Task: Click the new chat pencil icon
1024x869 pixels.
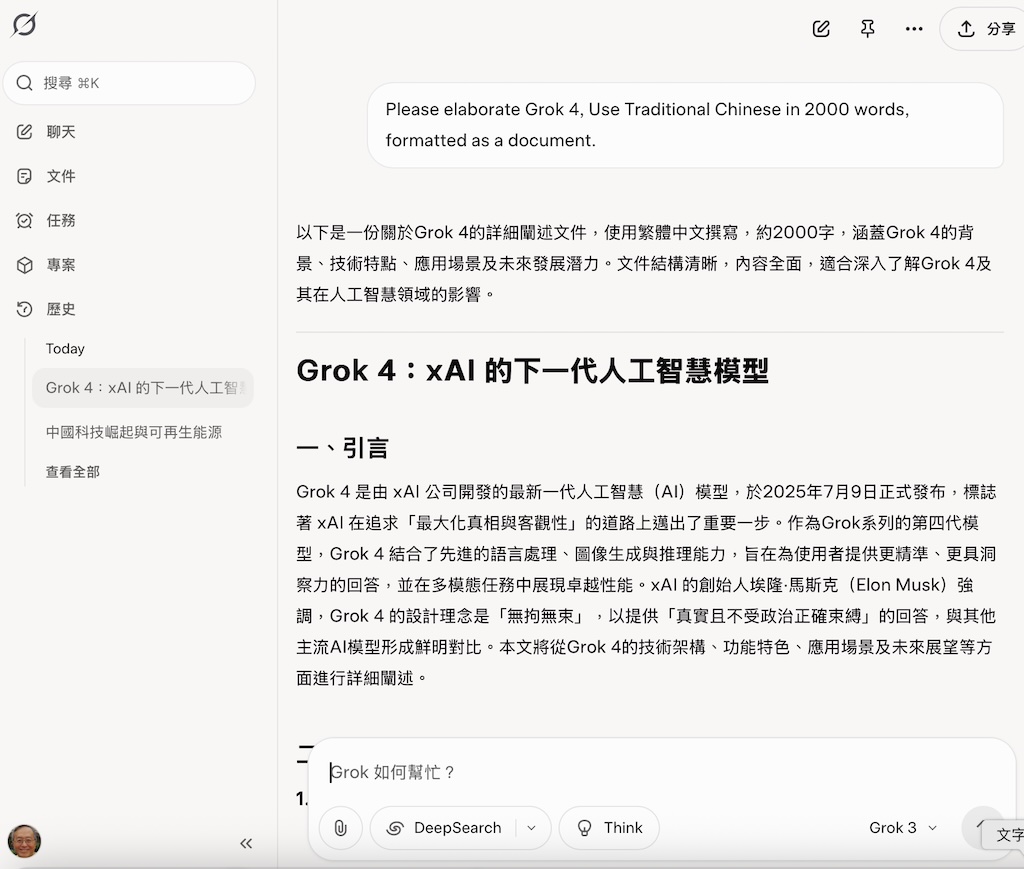Action: click(821, 29)
